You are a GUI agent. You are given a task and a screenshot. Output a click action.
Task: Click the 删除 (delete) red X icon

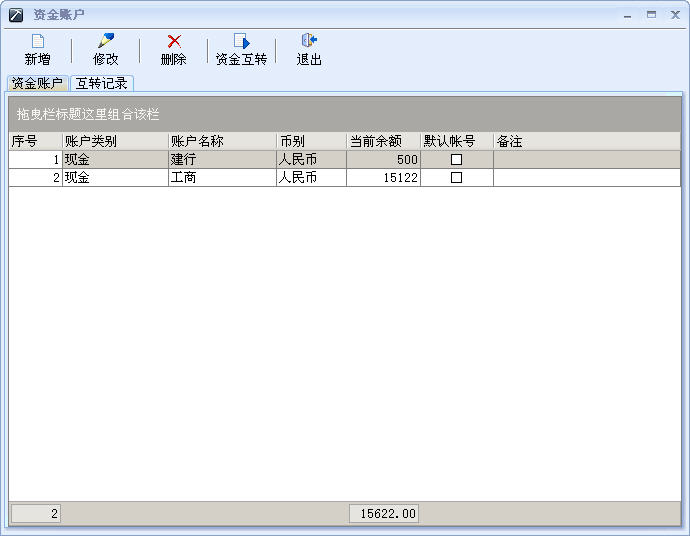tap(174, 41)
